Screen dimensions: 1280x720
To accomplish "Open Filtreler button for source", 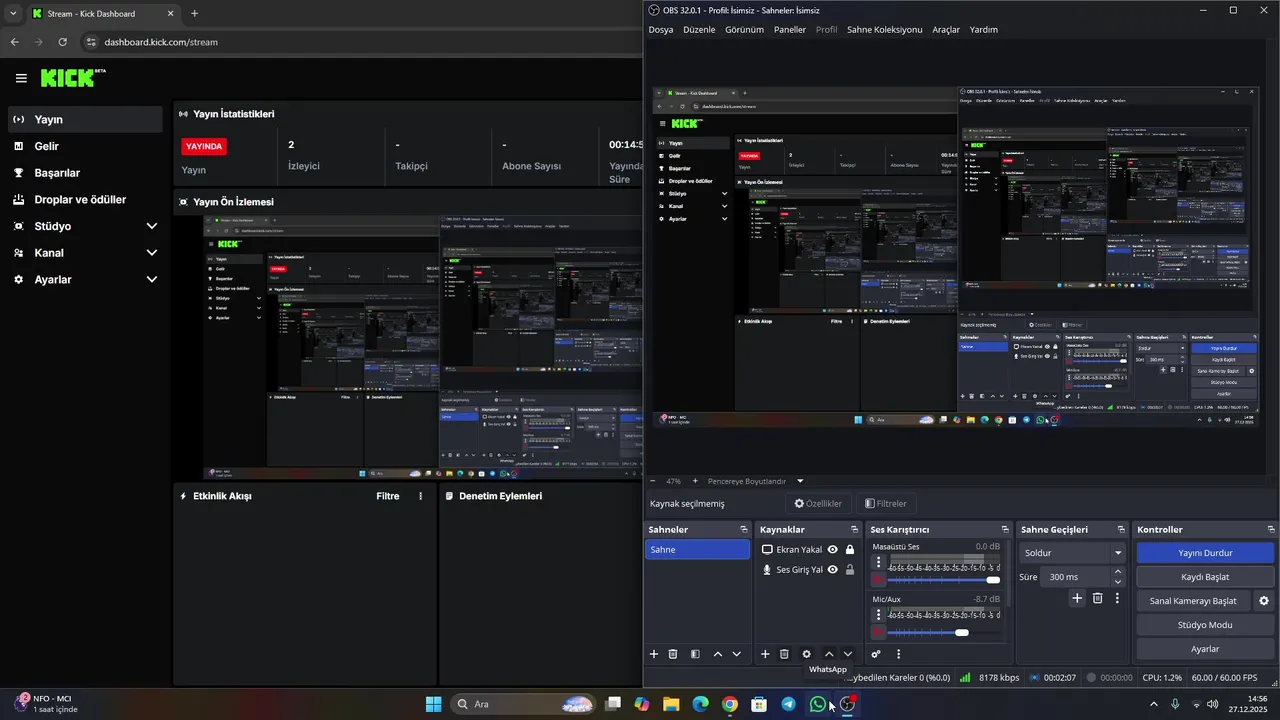I will click(x=886, y=504).
